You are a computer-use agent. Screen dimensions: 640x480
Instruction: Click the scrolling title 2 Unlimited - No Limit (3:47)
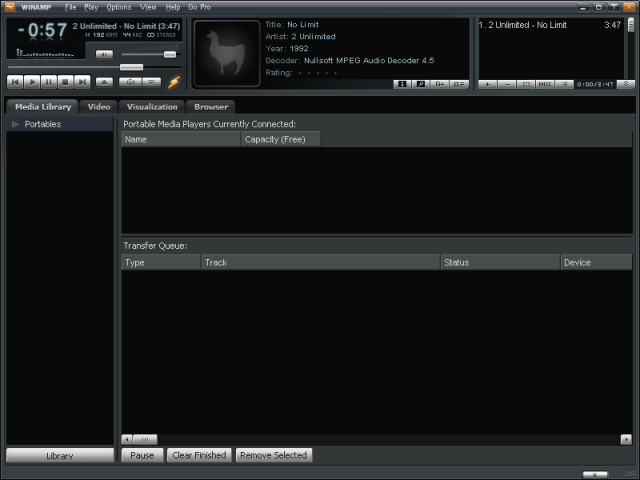coord(126,26)
